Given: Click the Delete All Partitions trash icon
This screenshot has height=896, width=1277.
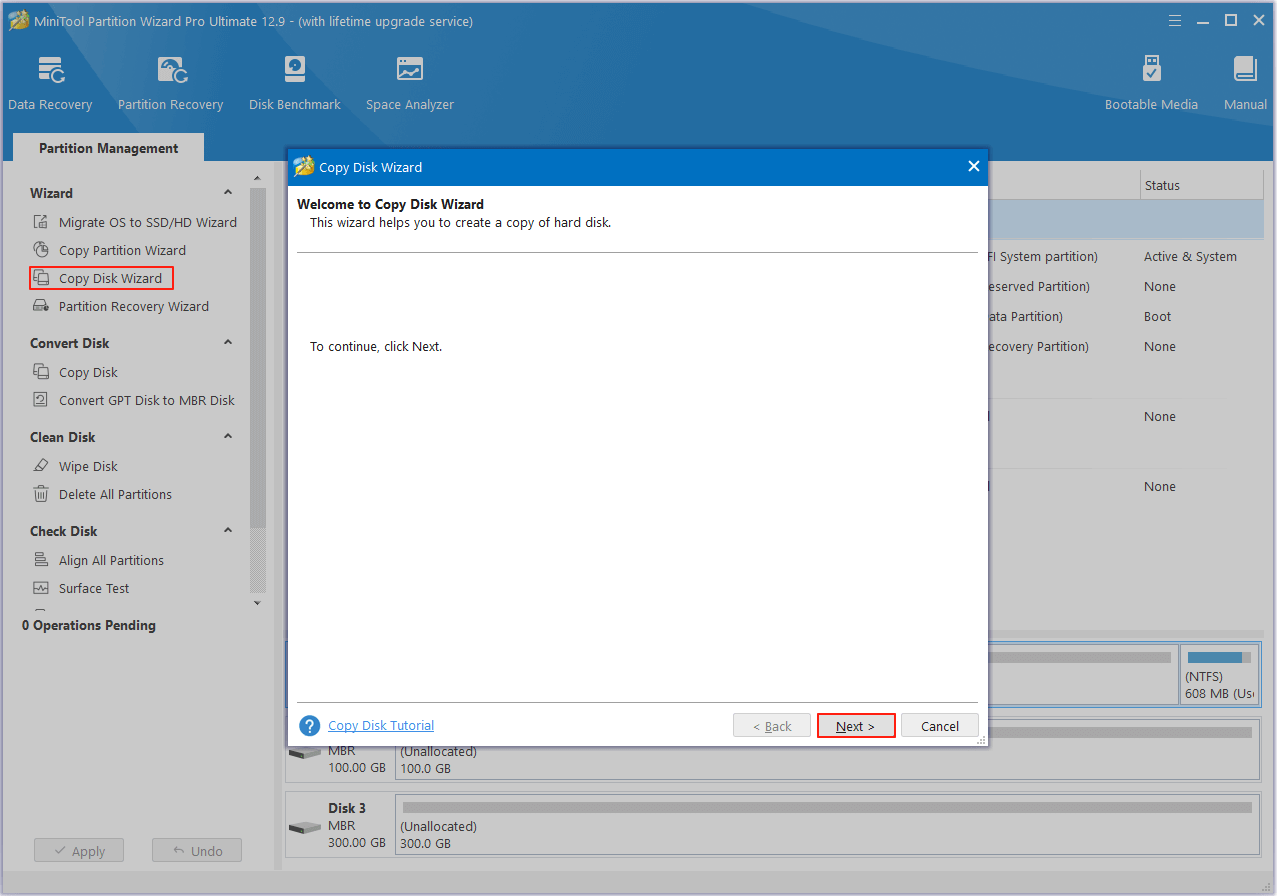Looking at the screenshot, I should click(41, 494).
